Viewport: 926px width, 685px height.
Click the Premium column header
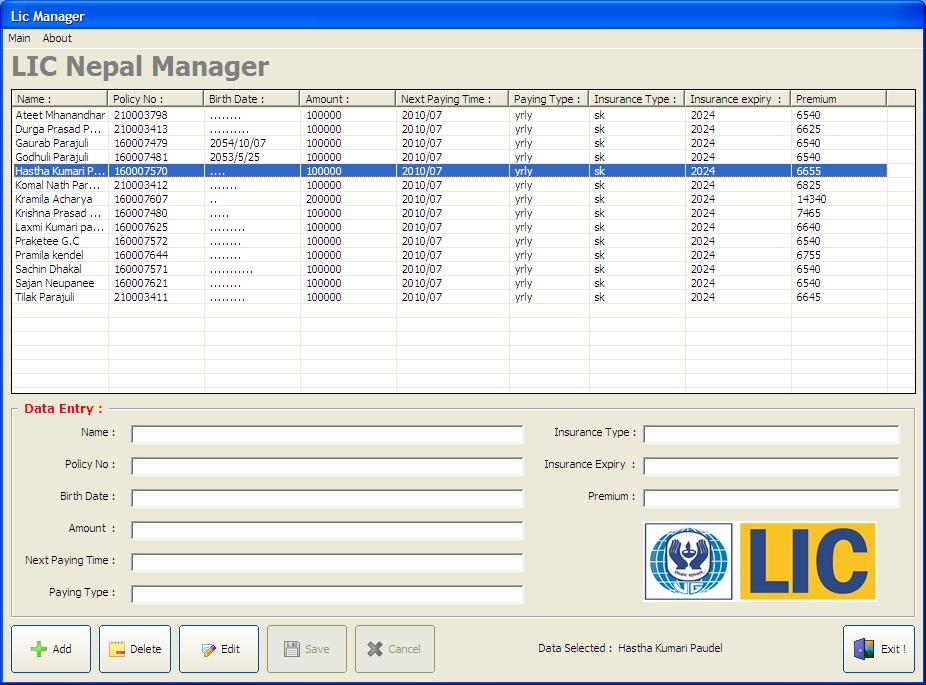(839, 99)
